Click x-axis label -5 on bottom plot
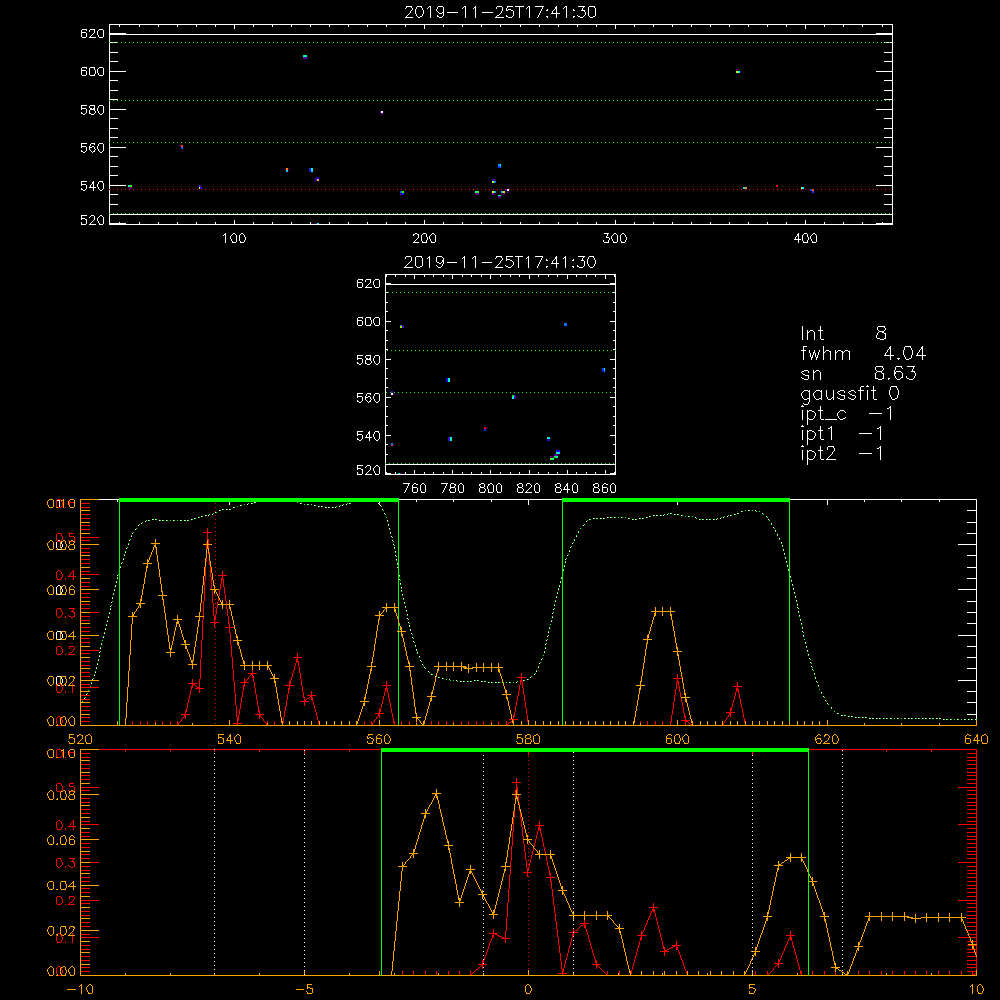 (304, 990)
